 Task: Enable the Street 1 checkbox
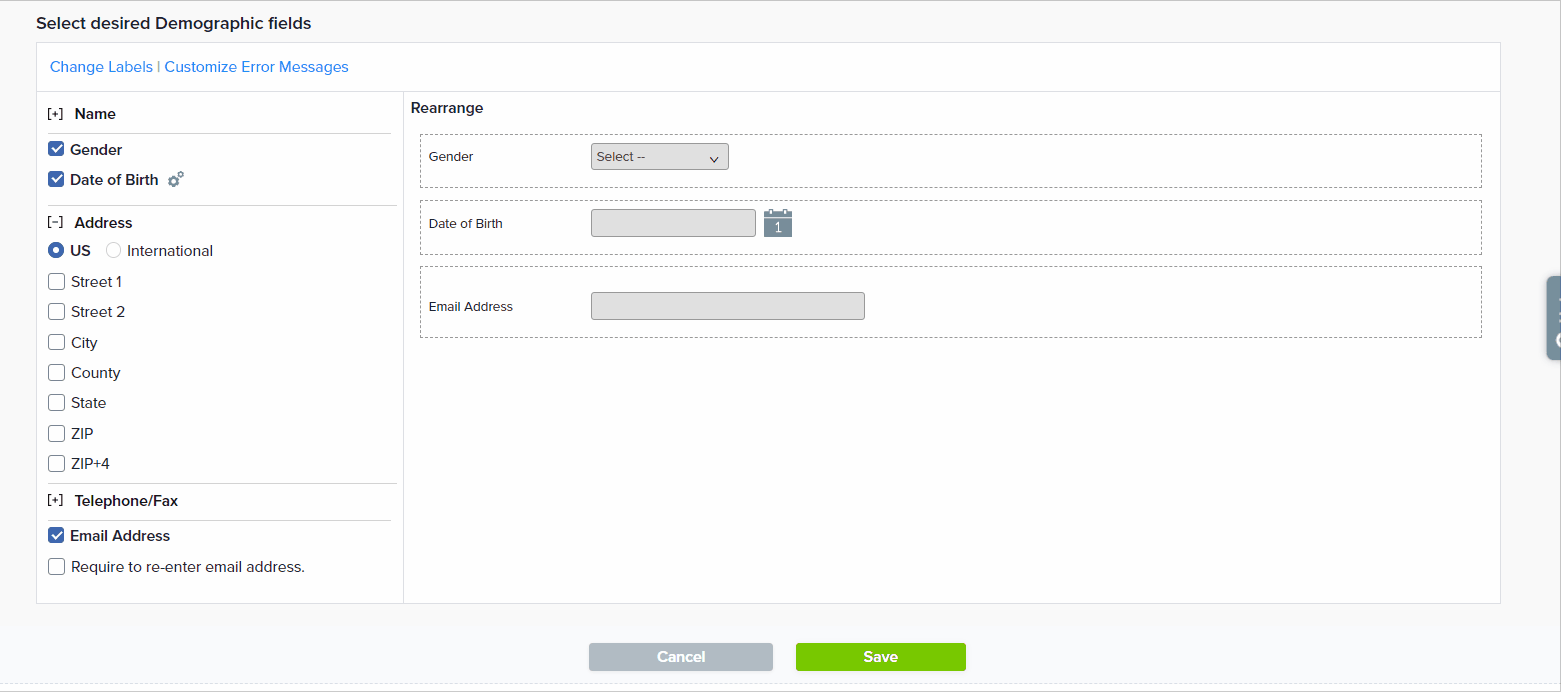[x=57, y=282]
